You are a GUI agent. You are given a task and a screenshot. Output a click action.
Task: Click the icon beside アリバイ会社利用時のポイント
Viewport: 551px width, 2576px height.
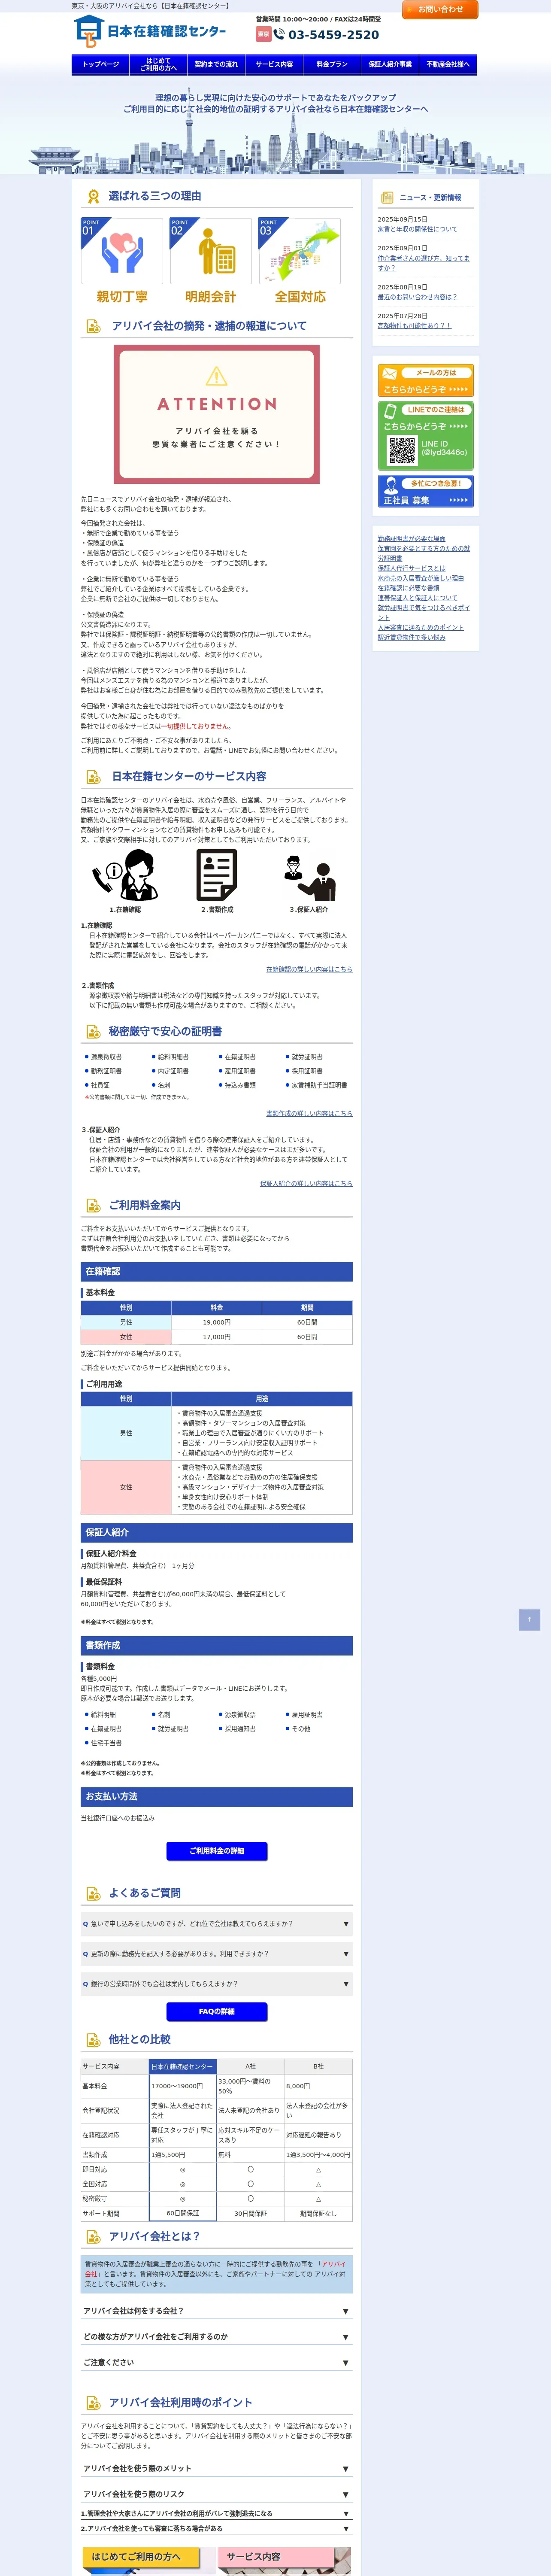pyautogui.click(x=93, y=2403)
